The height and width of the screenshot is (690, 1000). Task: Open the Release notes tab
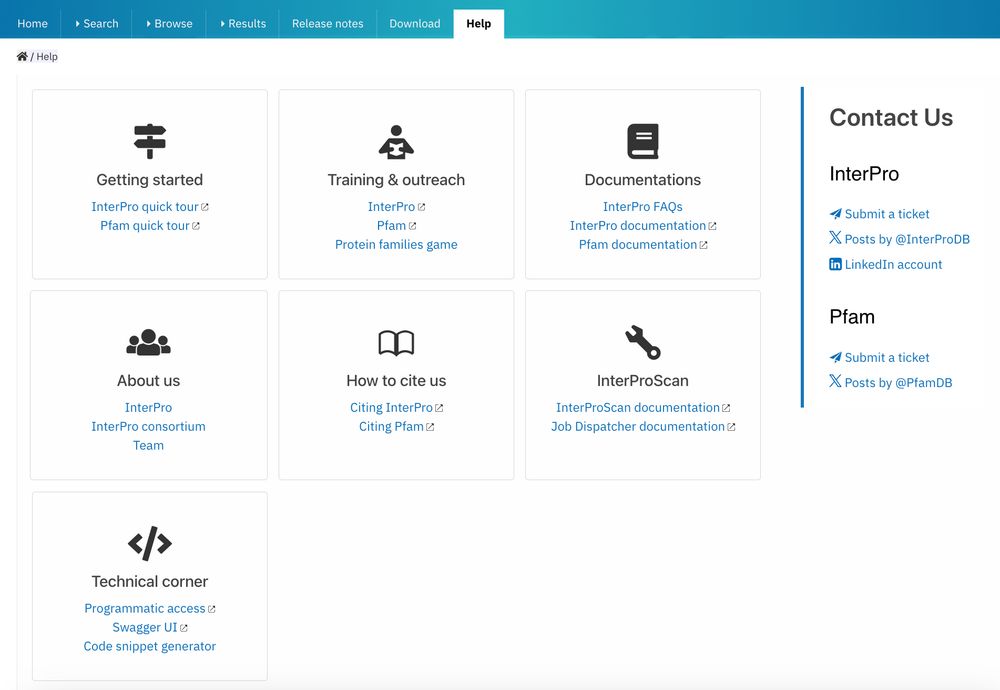click(328, 24)
